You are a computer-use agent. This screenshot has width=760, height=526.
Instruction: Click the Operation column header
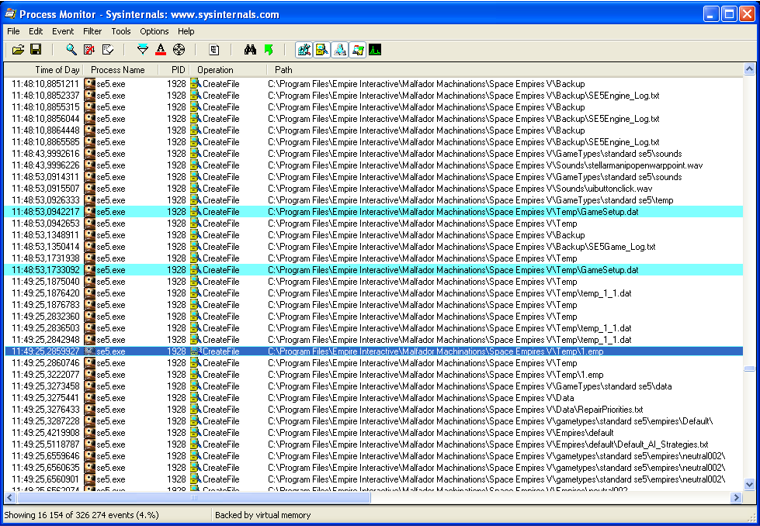[227, 70]
